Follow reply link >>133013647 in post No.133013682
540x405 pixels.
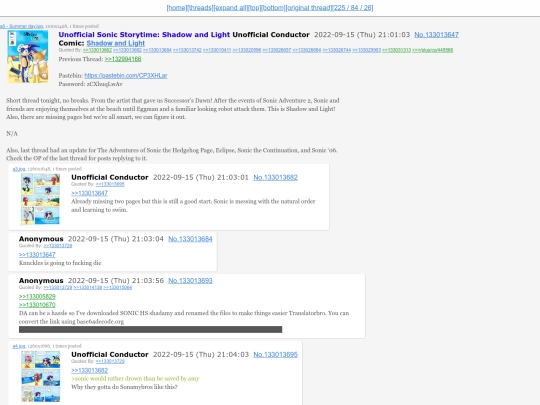pos(89,194)
